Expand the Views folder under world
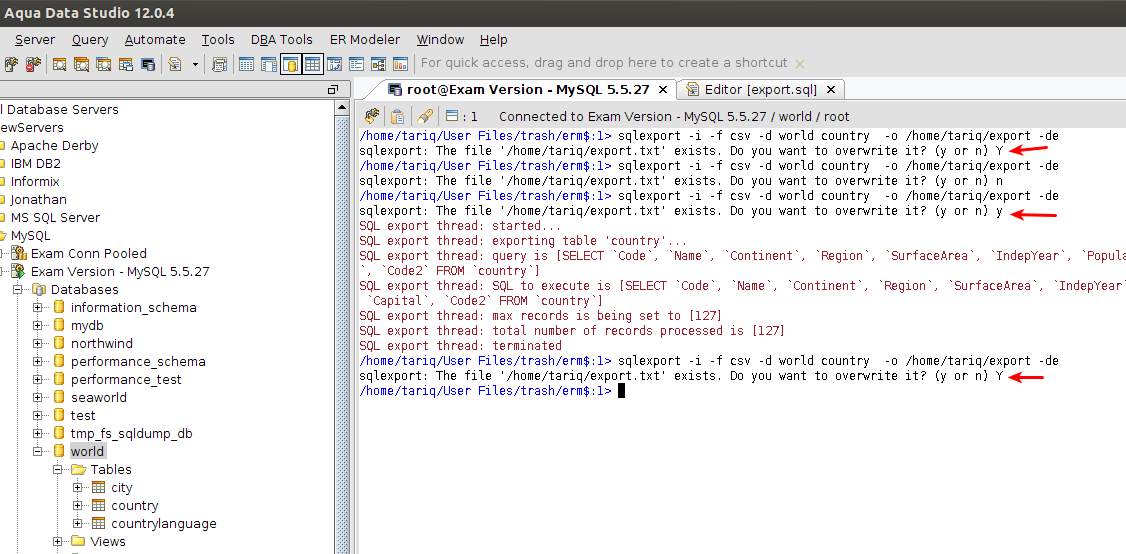Image resolution: width=1126 pixels, height=554 pixels. point(57,541)
